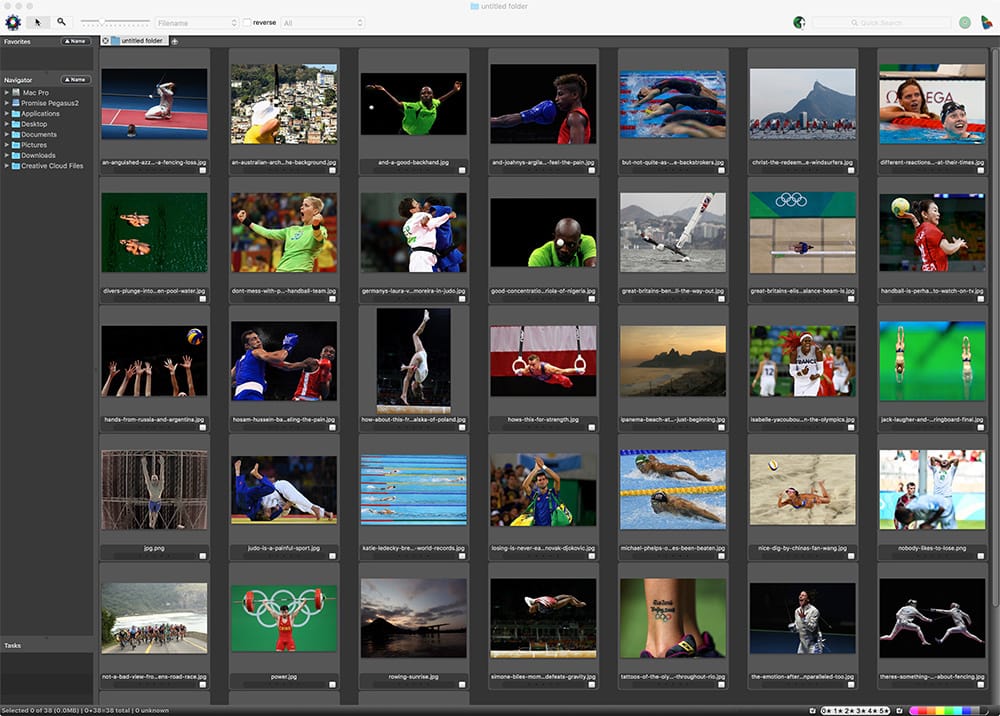Screen dimensions: 1000x716
Task: Open the All filter dropdown
Action: point(322,22)
